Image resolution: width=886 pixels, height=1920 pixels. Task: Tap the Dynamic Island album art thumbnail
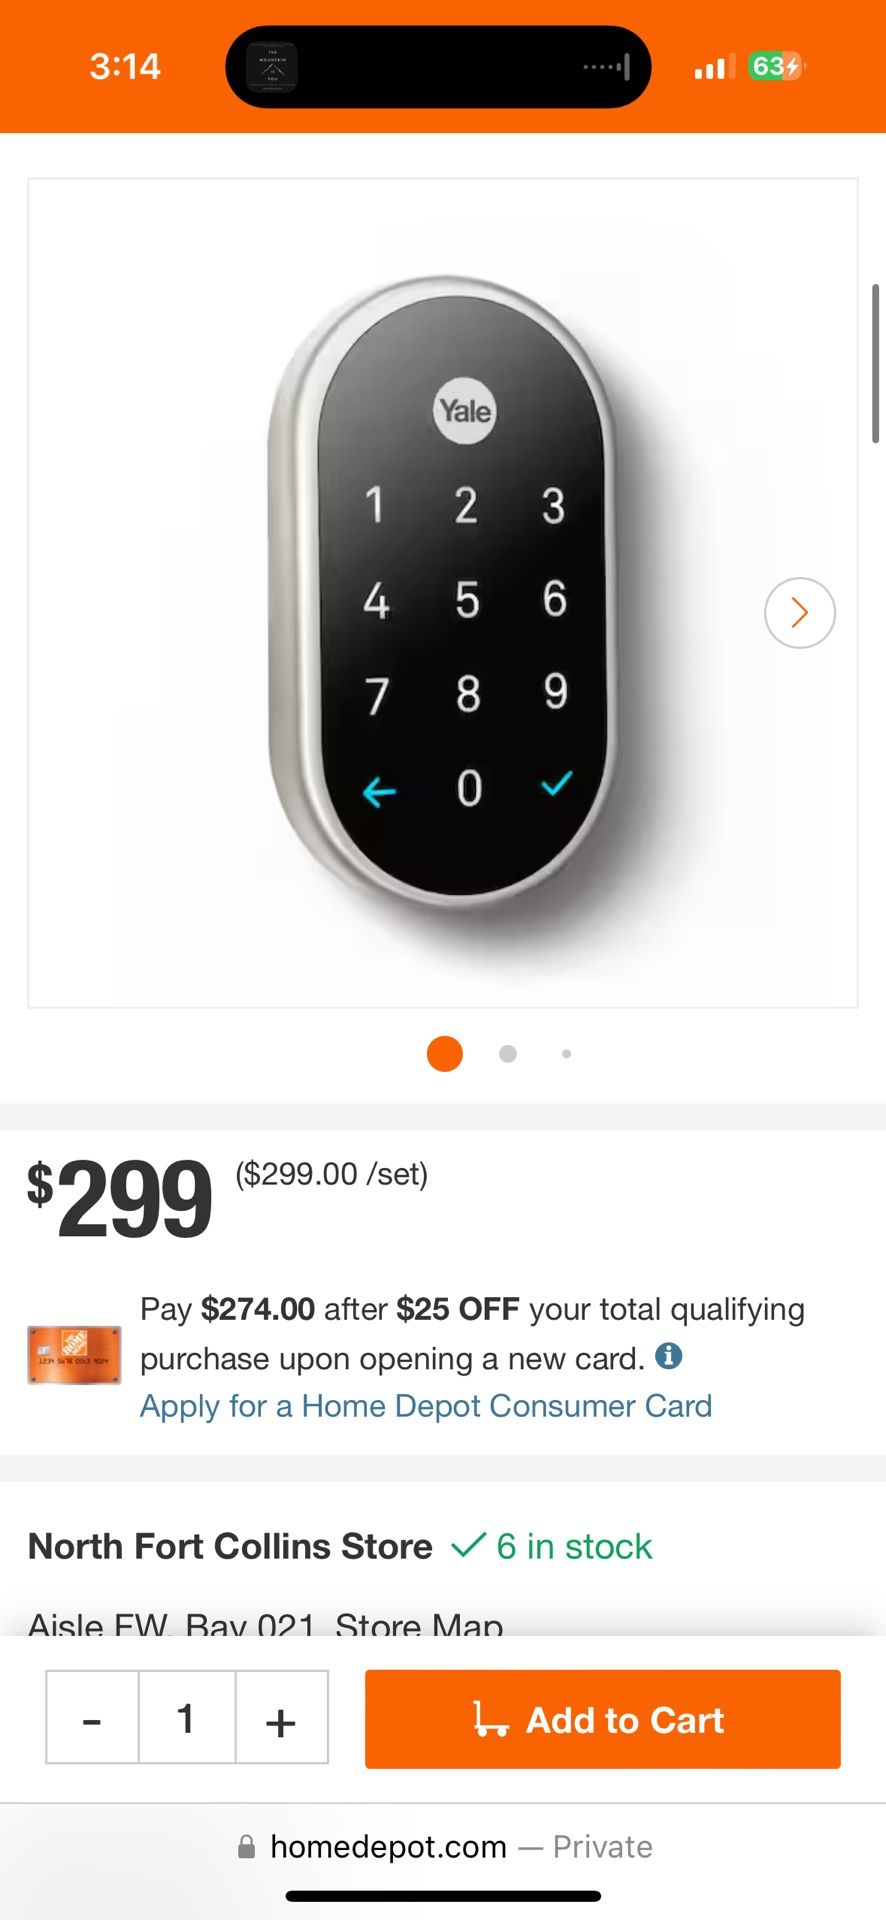272,67
